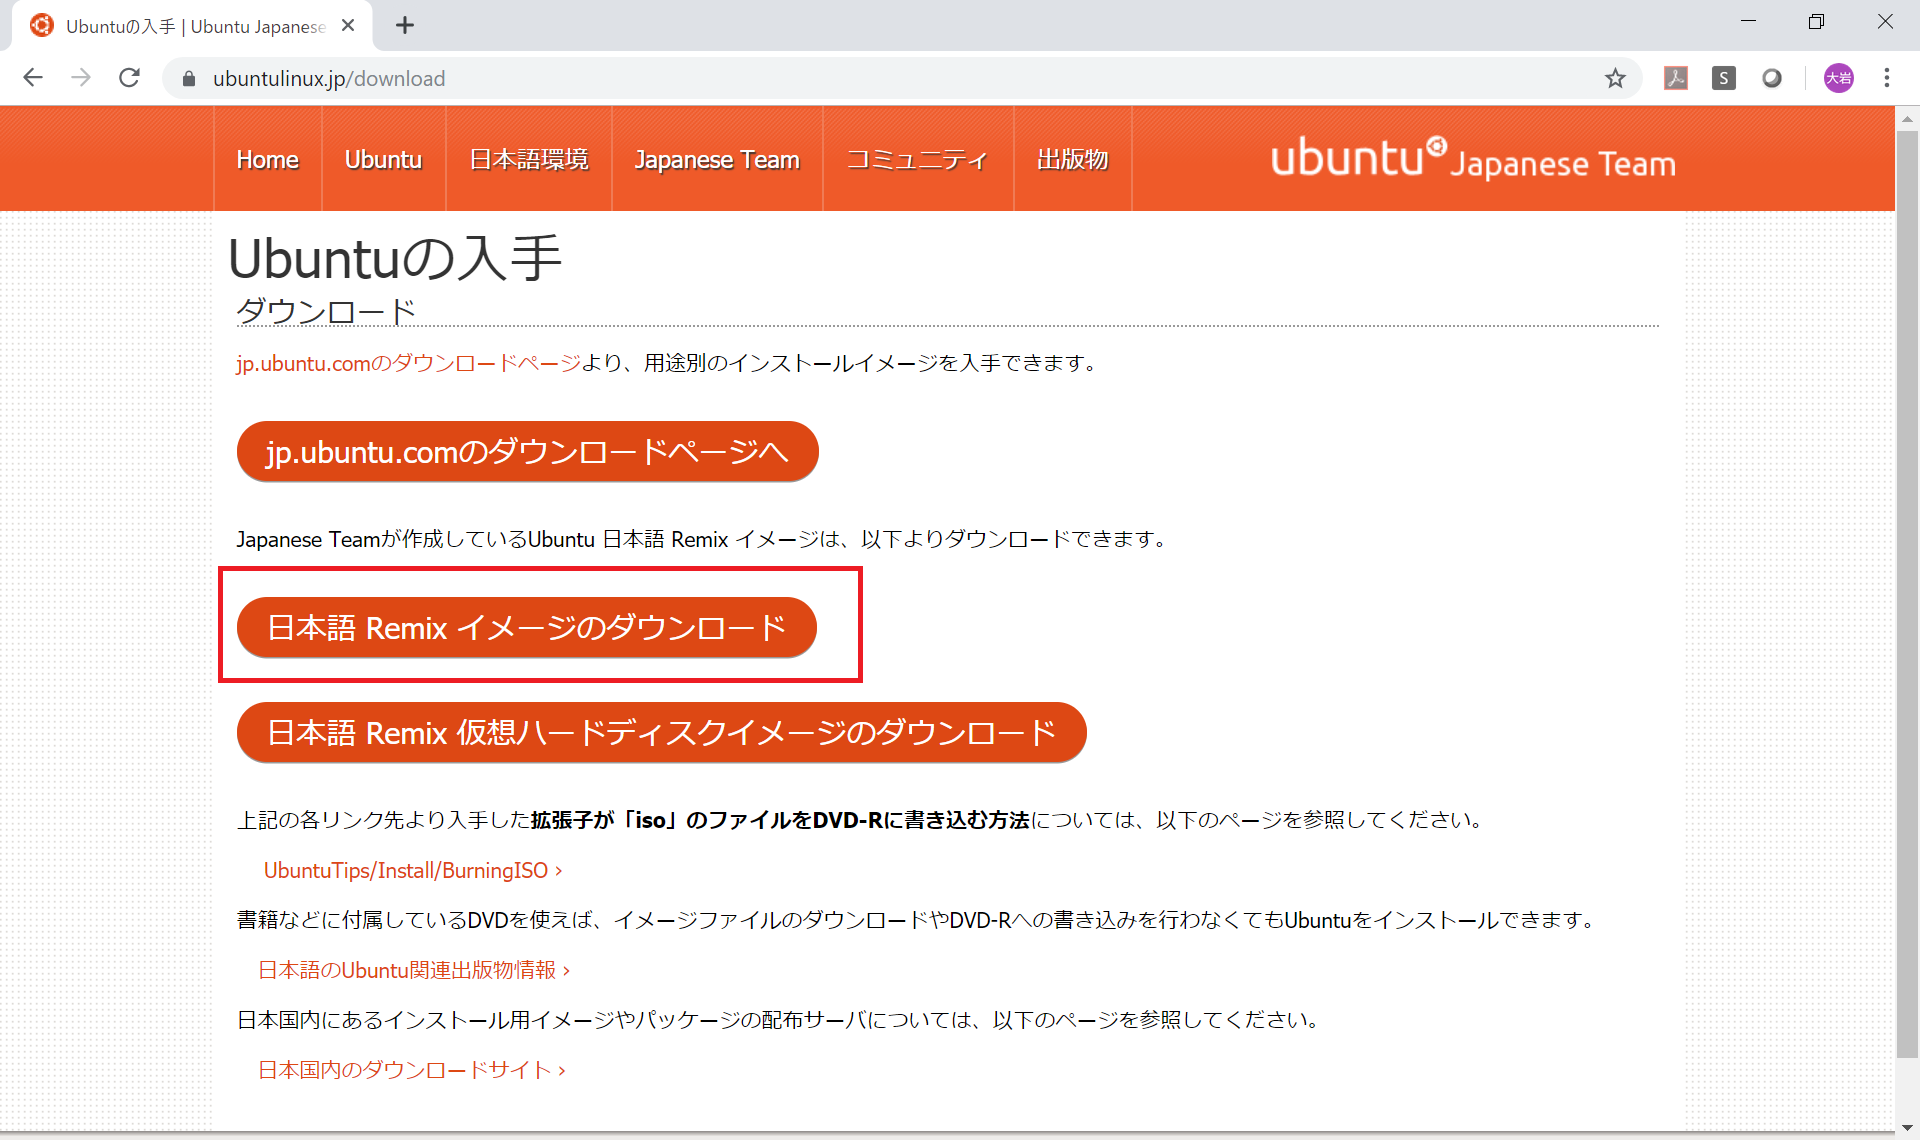
Task: Open a new browser tab
Action: (x=405, y=26)
